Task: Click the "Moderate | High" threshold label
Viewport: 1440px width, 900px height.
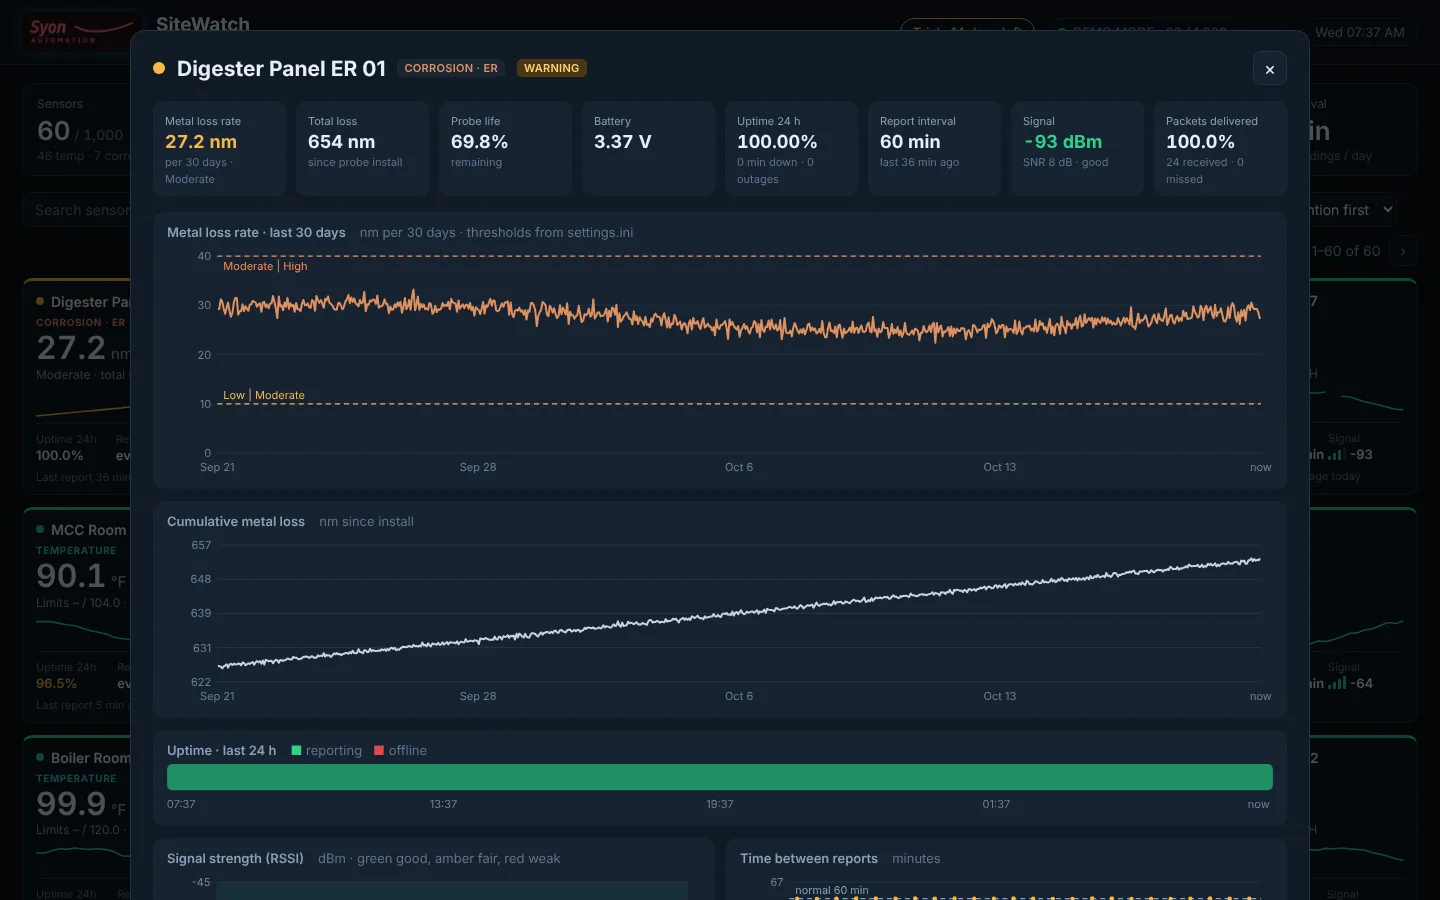Action: click(265, 266)
